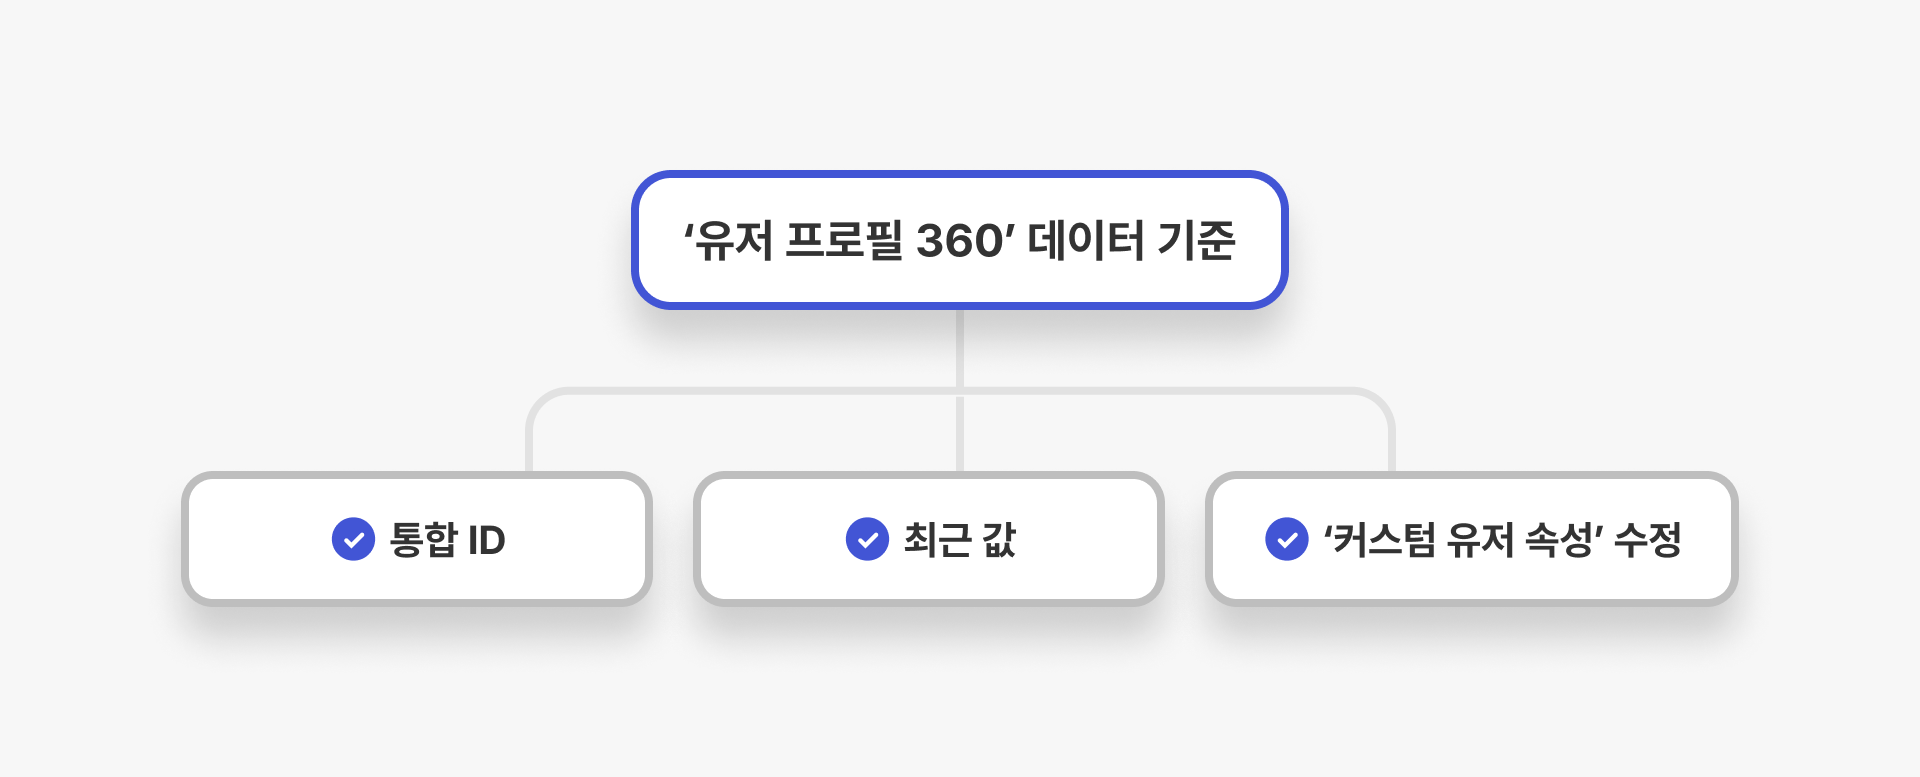
Task: Click the number 360 in the title
Action: pos(959,241)
